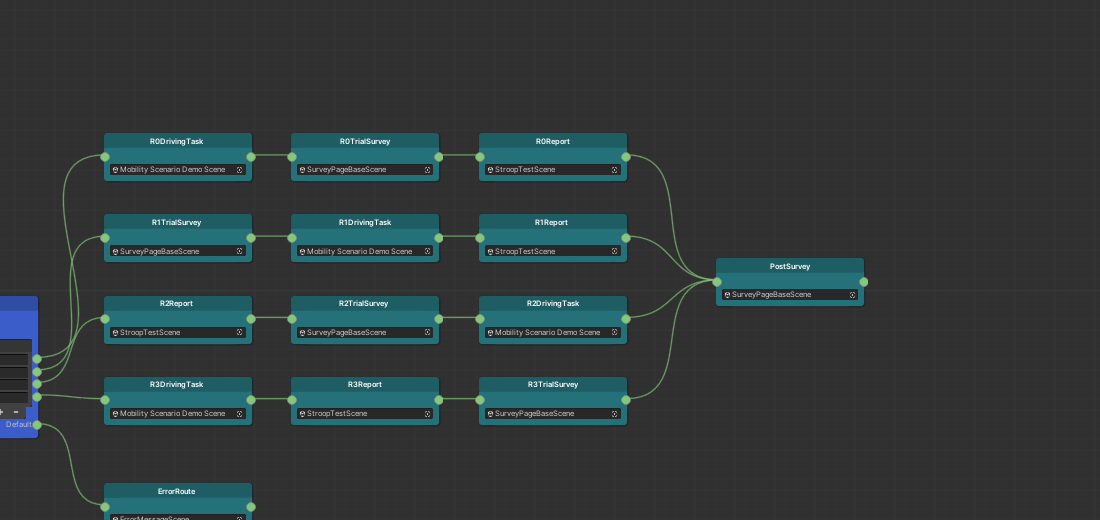Image resolution: width=1100 pixels, height=520 pixels.
Task: Click the R0TrialSurvey output port
Action: point(438,157)
